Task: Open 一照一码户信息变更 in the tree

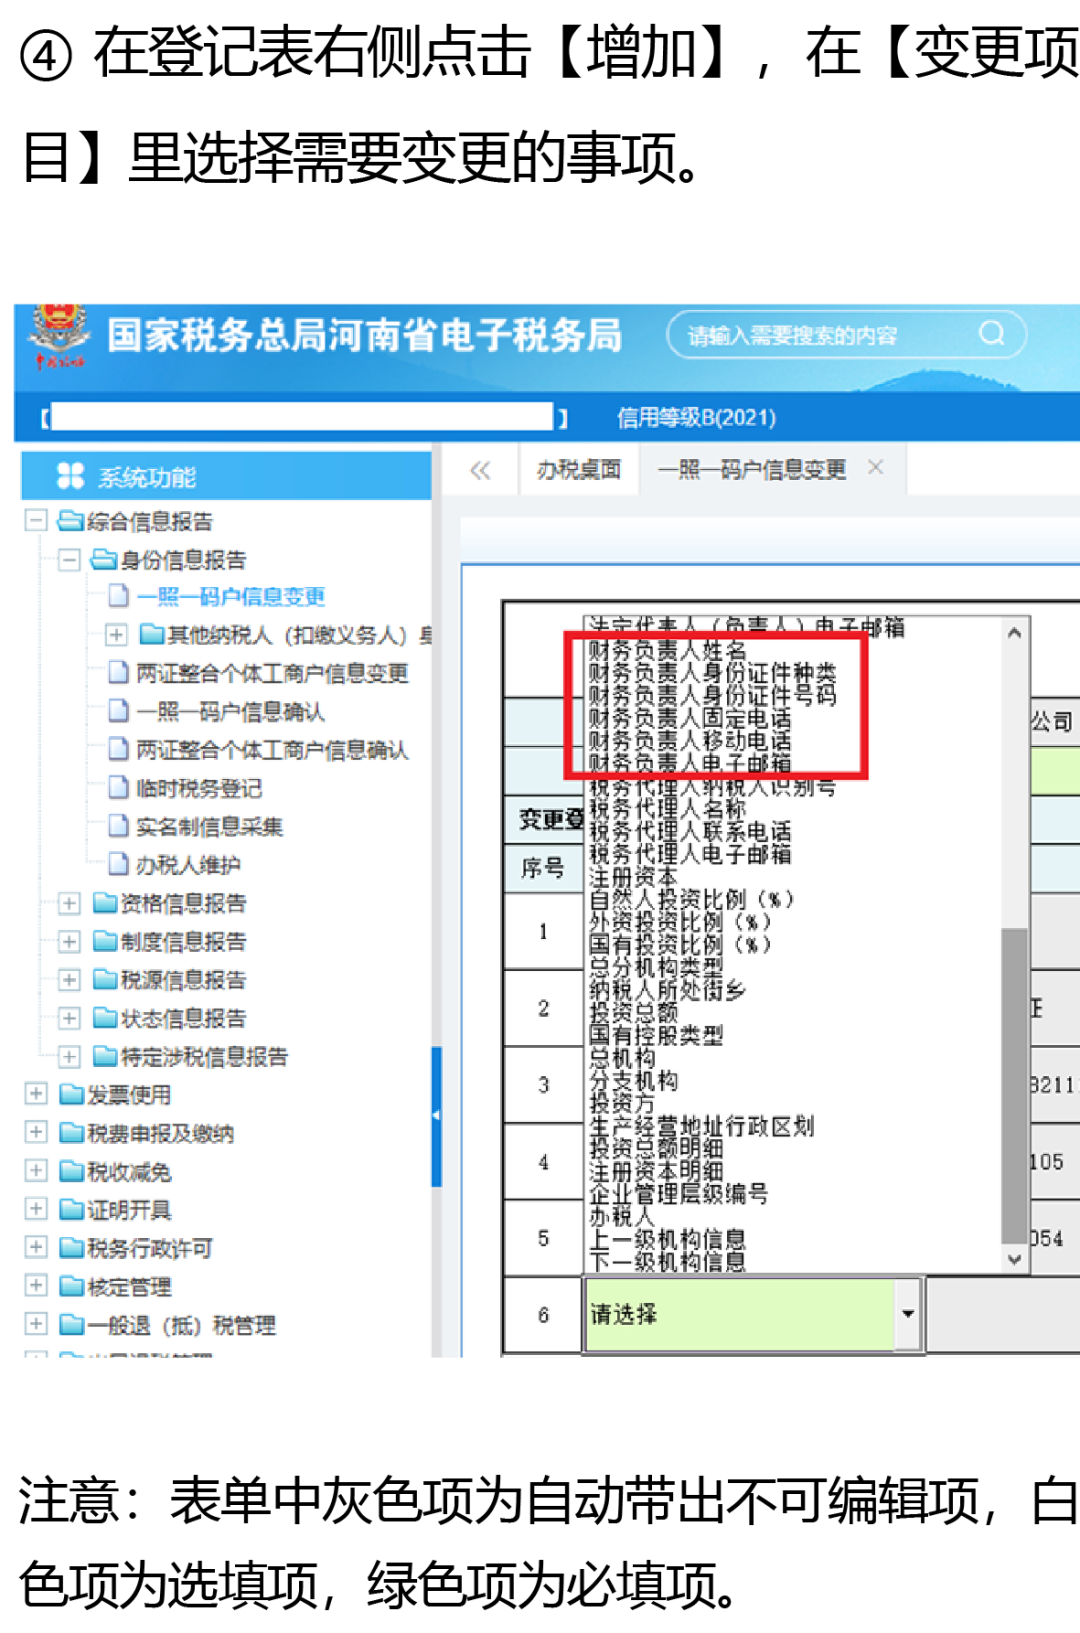Action: click(x=231, y=597)
